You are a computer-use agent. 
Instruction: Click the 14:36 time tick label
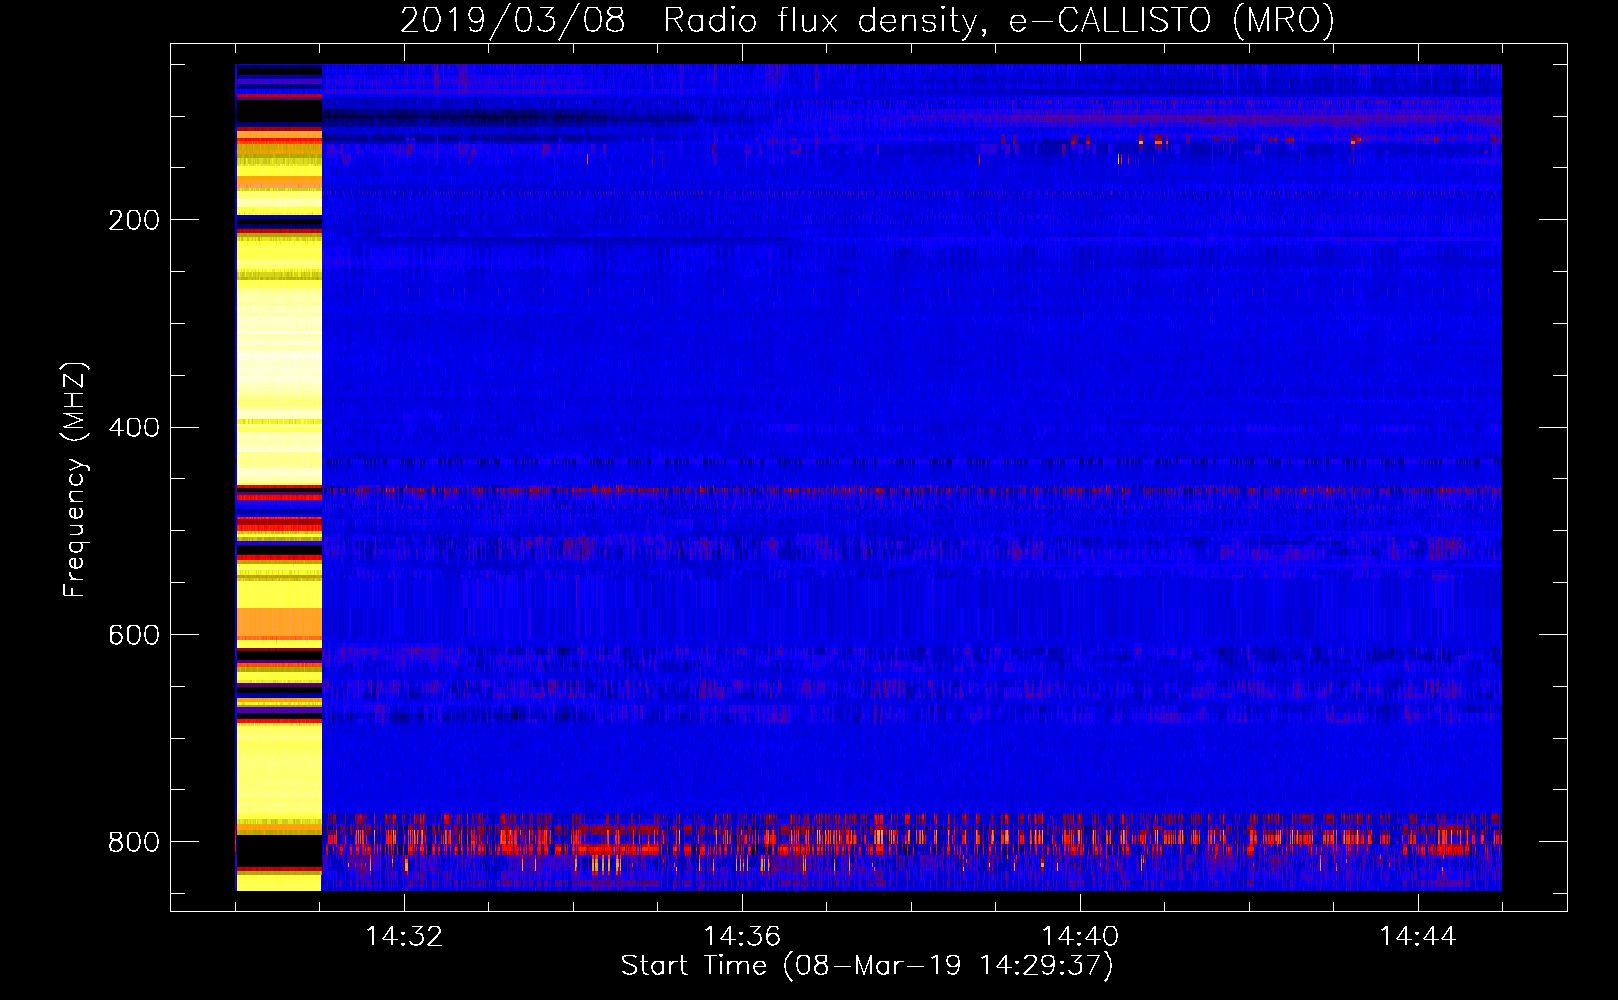(x=742, y=937)
